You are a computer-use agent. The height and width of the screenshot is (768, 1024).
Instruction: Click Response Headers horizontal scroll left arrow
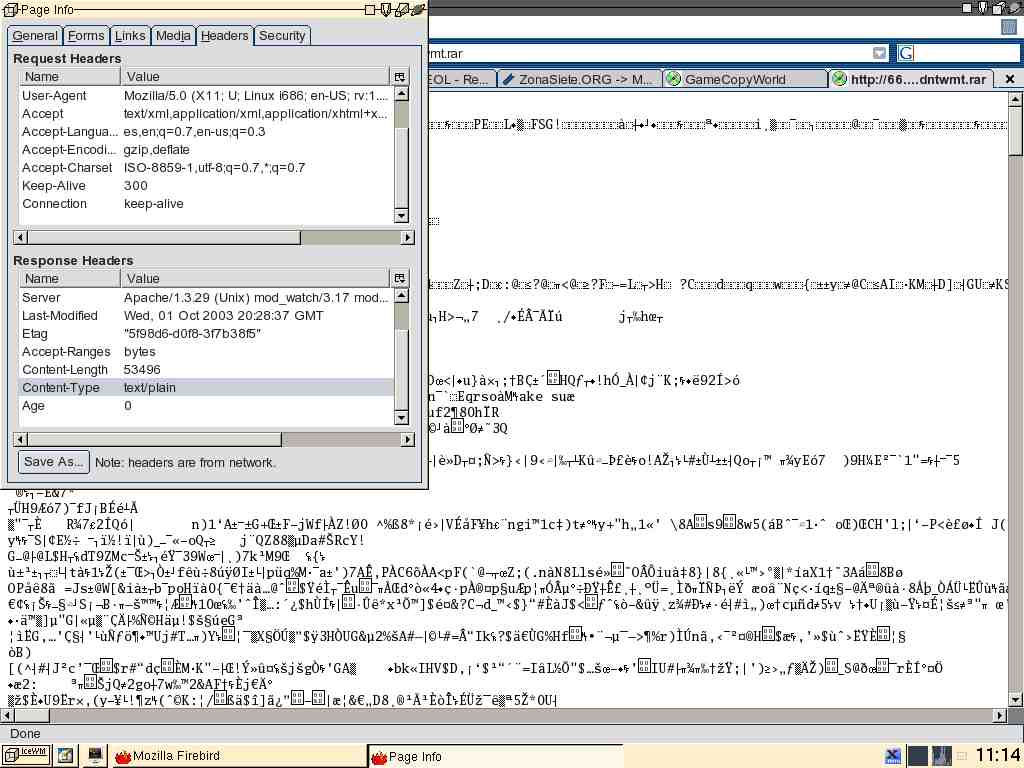click(20, 440)
